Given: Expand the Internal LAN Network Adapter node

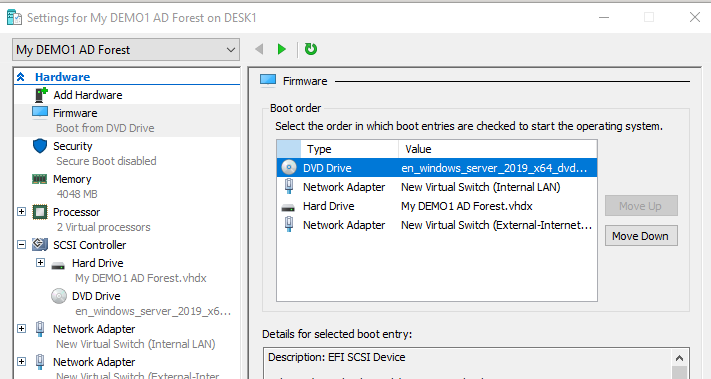Looking at the screenshot, I should point(21,329).
